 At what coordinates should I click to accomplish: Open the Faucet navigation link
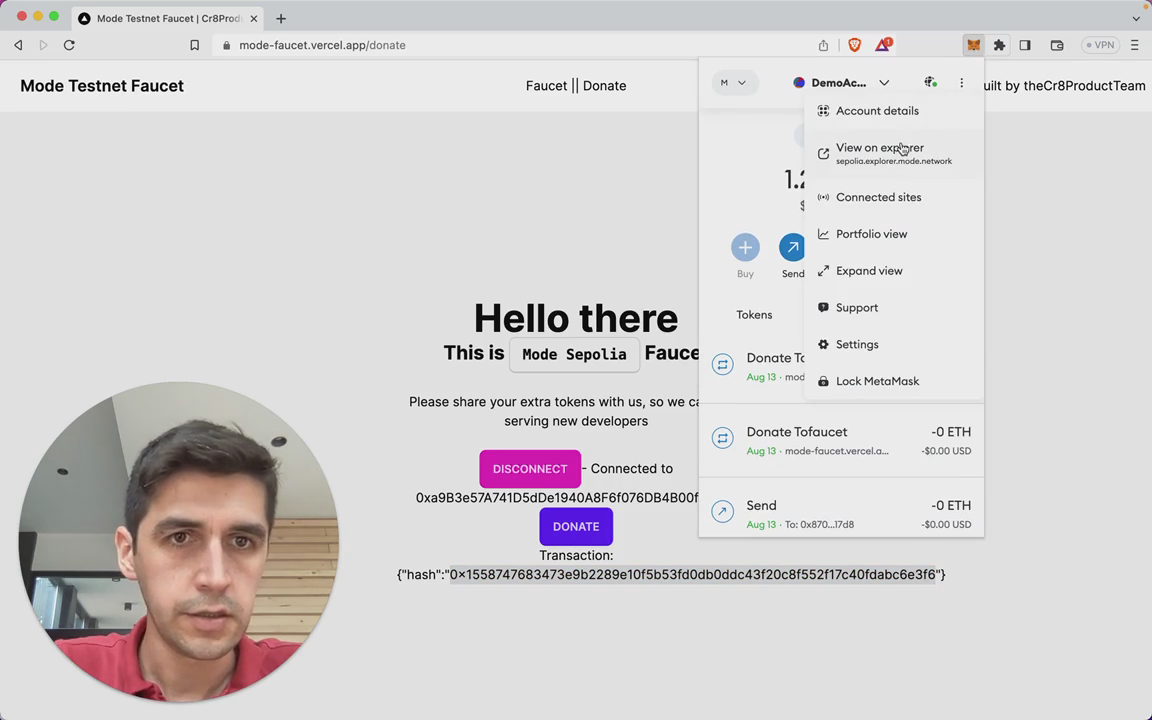546,86
